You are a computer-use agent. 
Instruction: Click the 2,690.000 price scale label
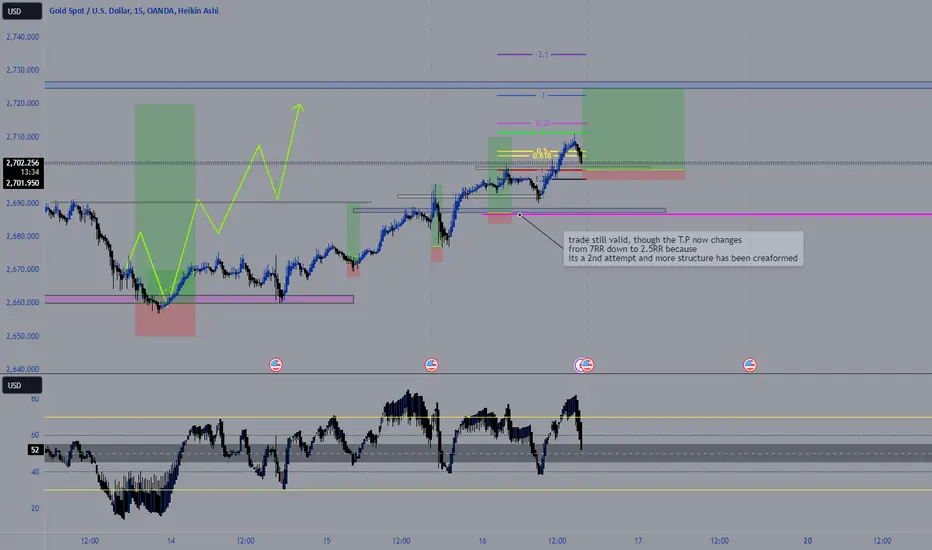(23, 203)
